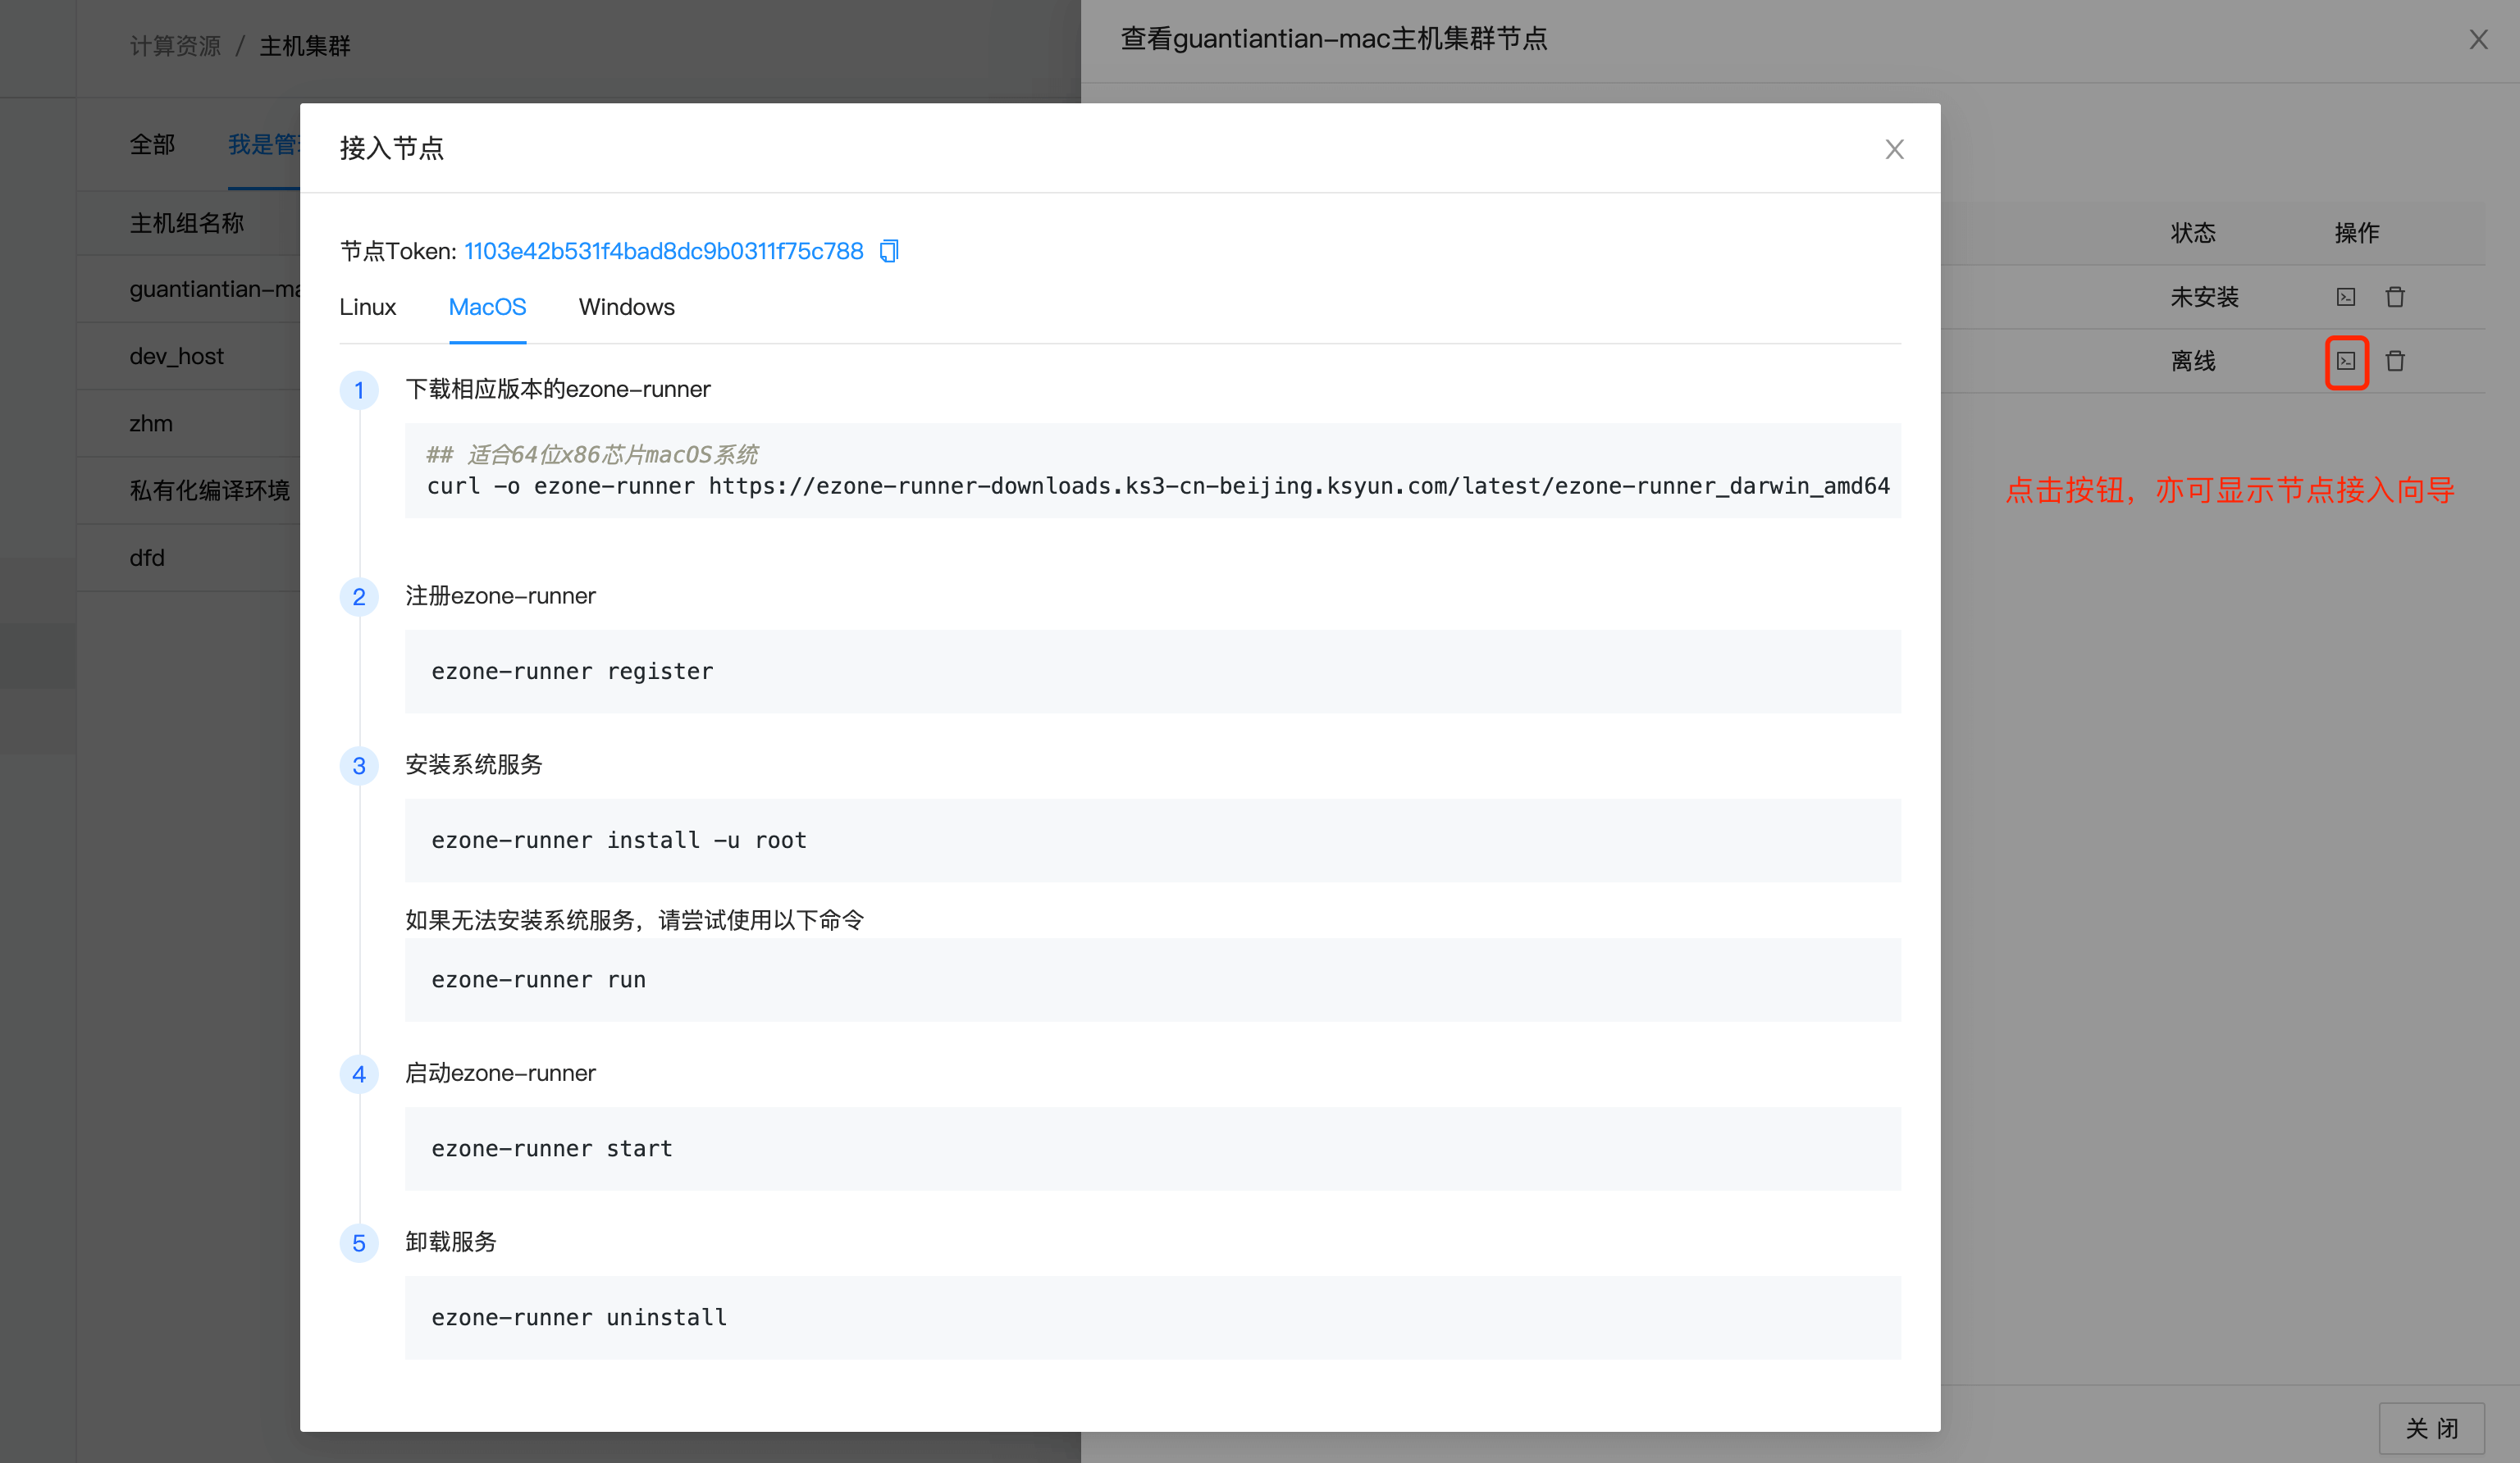Viewport: 2520px width, 1463px height.
Task: Close the cluster nodes side panel
Action: pos(2478,40)
